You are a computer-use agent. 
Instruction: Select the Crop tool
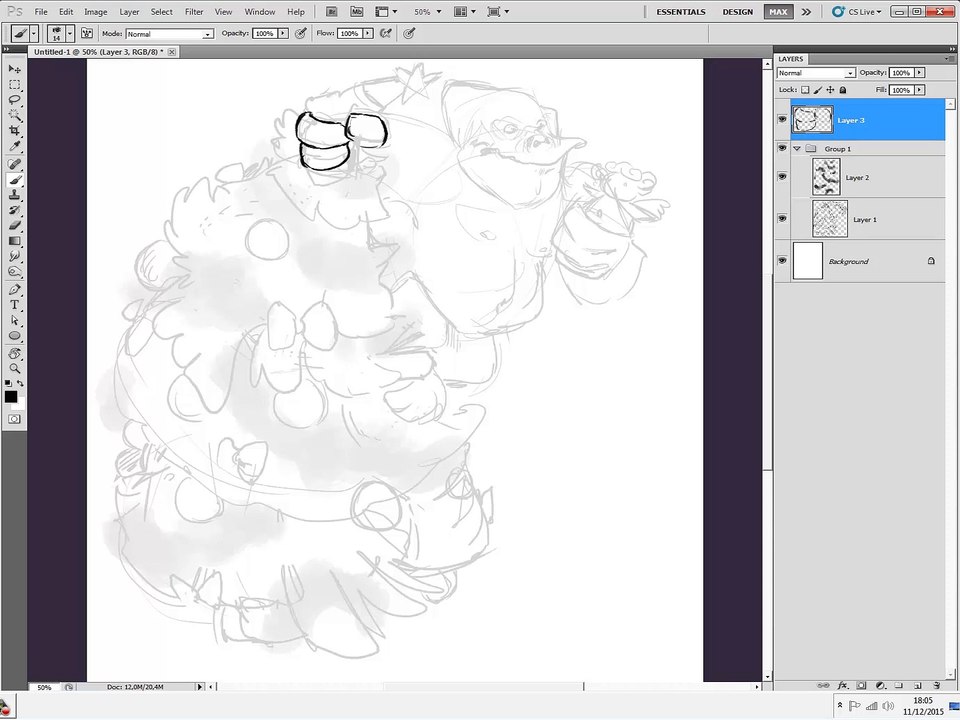14,130
